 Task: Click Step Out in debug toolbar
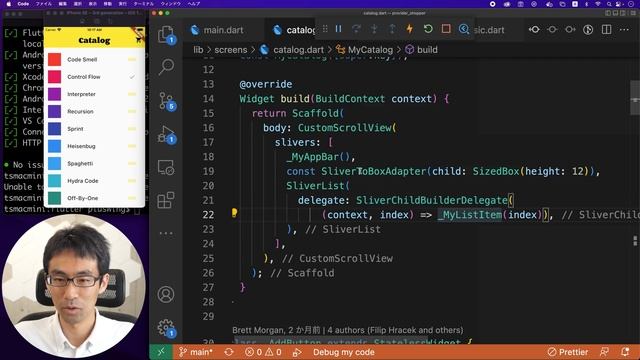pyautogui.click(x=392, y=29)
